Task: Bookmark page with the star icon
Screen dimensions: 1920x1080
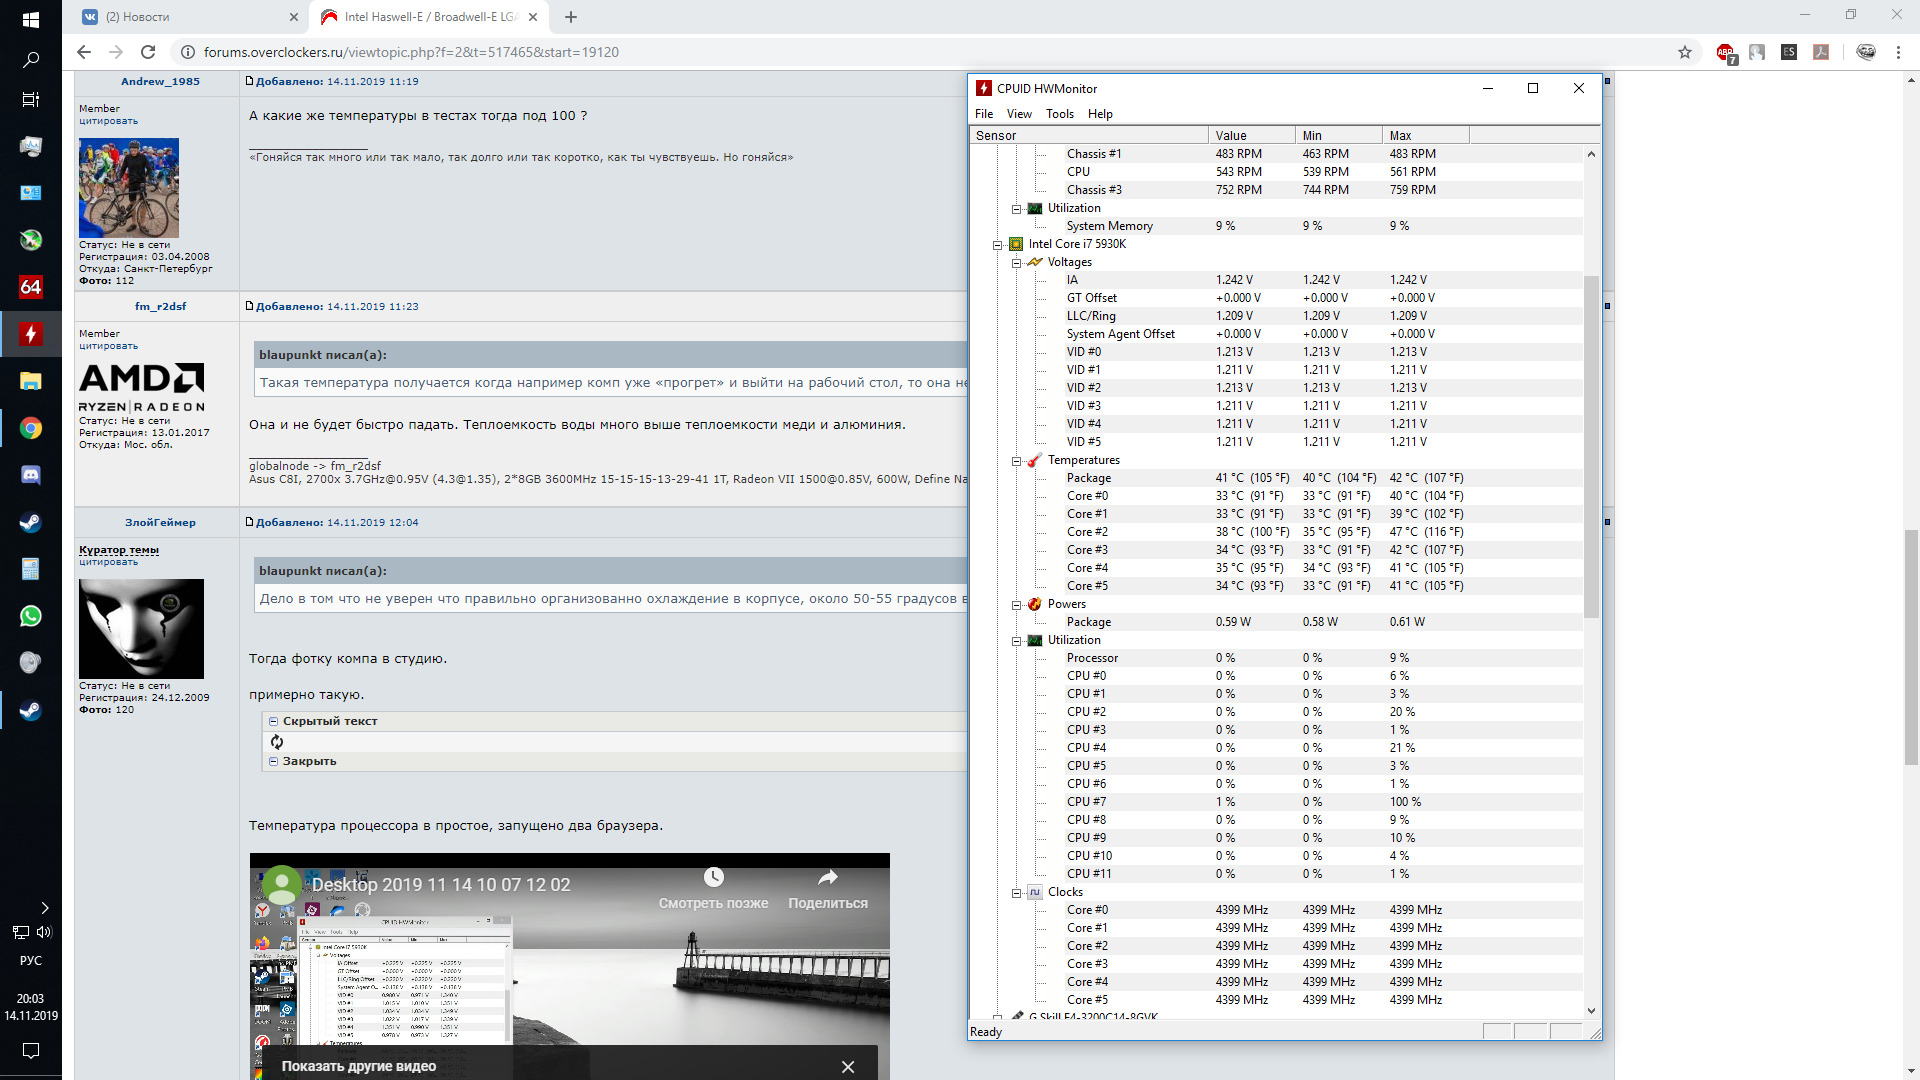Action: click(x=1685, y=52)
